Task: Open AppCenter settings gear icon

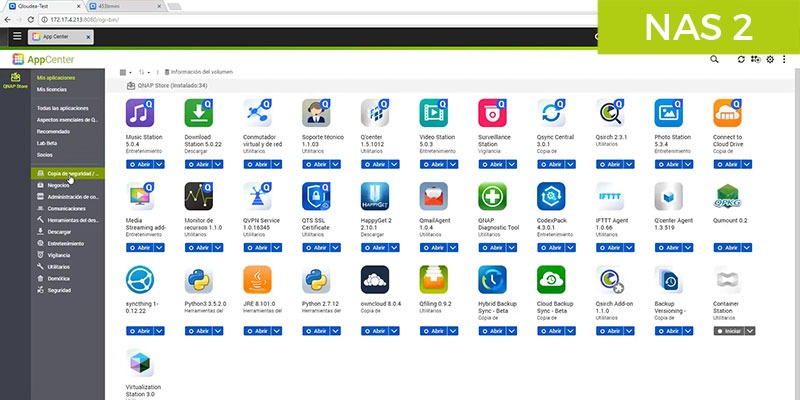Action: click(770, 60)
